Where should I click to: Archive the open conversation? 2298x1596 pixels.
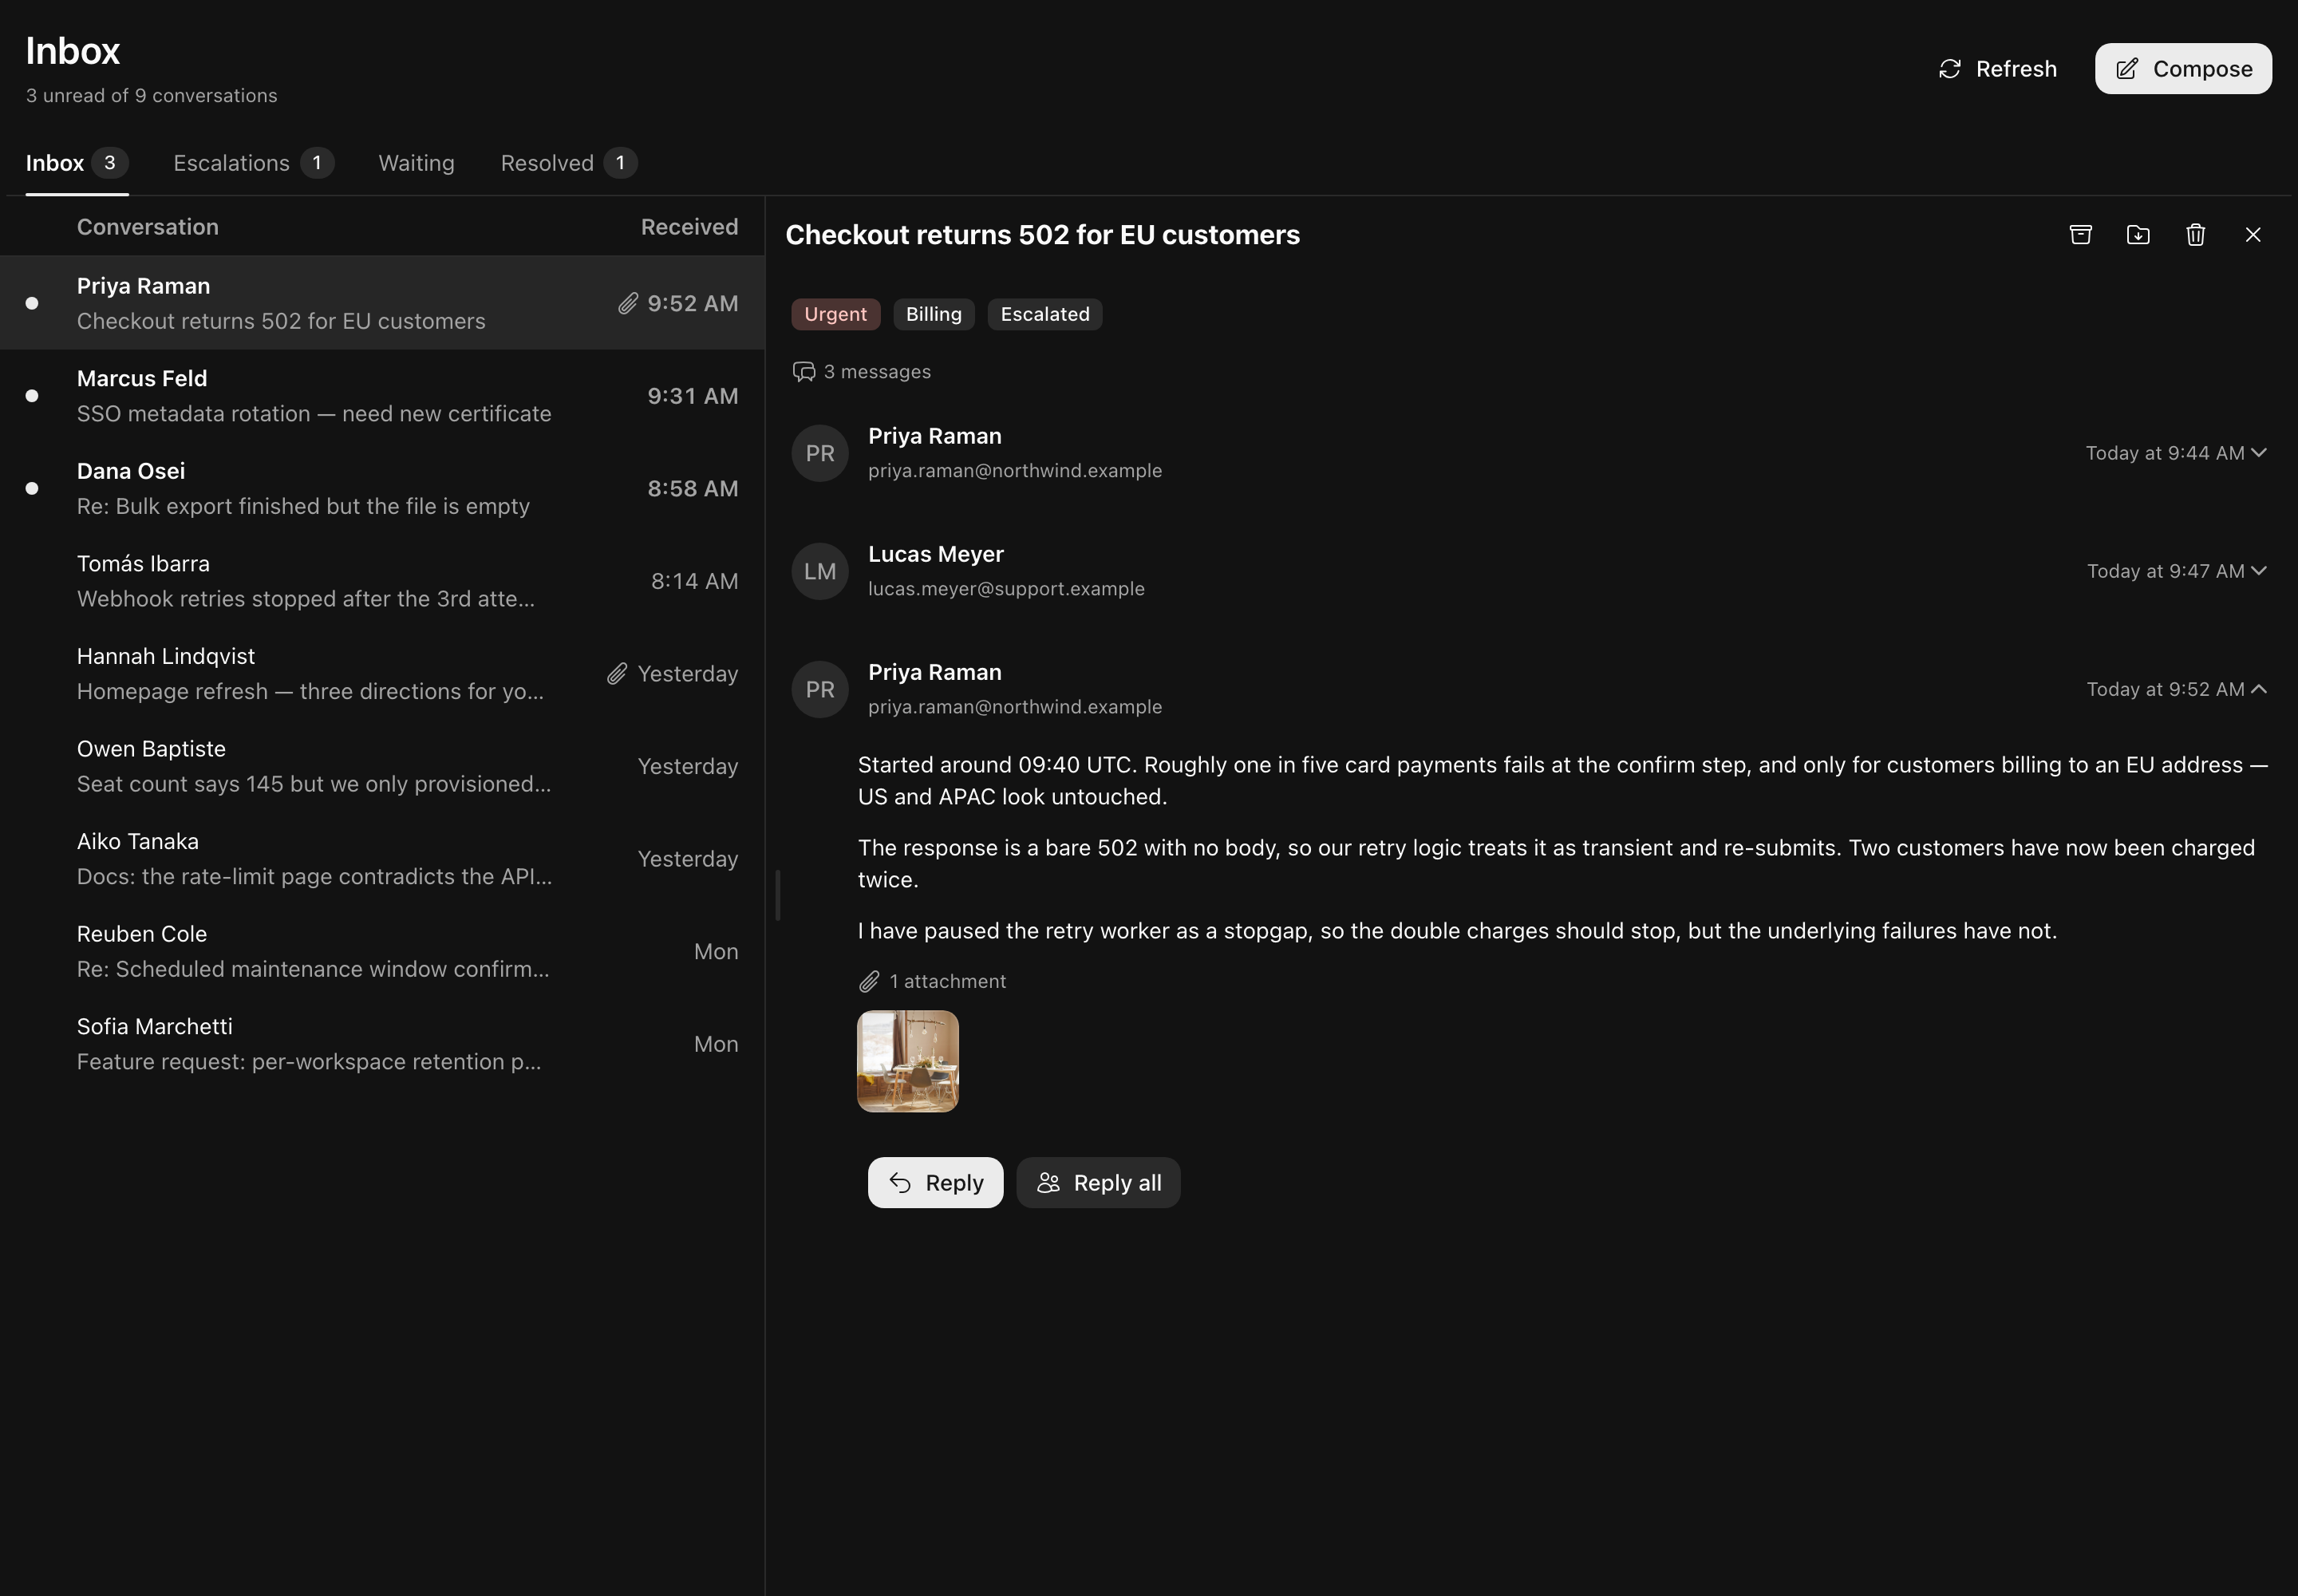coord(2080,235)
